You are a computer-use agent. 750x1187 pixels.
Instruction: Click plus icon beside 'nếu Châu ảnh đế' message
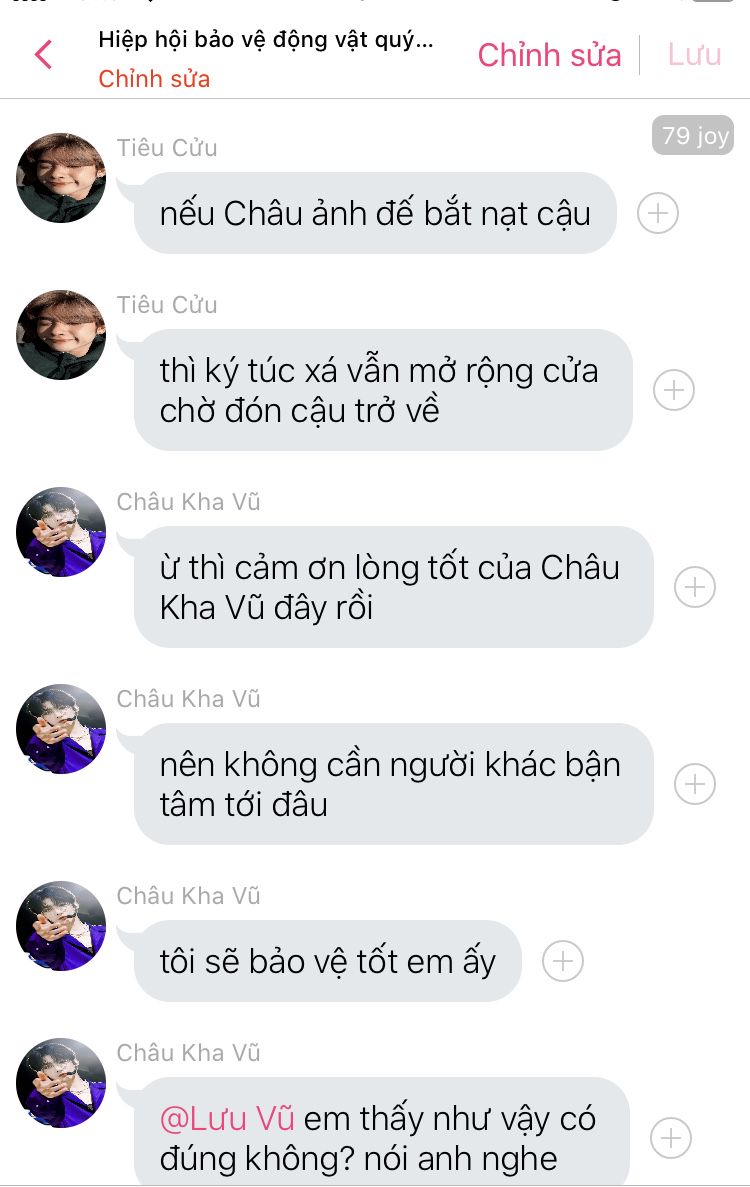(x=658, y=213)
